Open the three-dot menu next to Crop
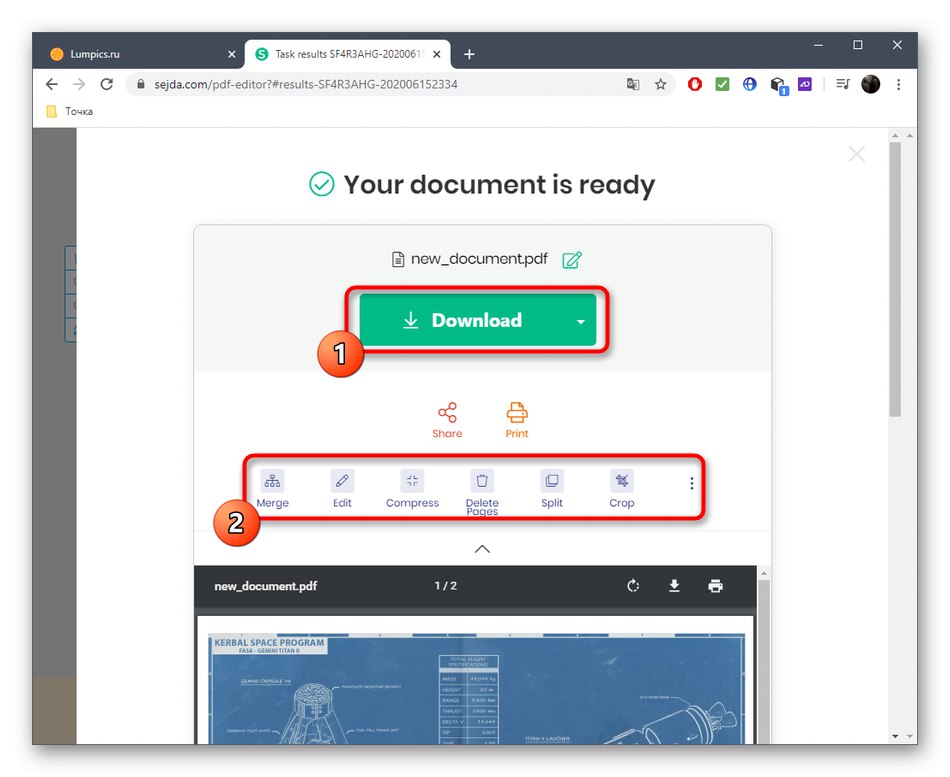Viewport: 950px width, 777px height. tap(691, 483)
